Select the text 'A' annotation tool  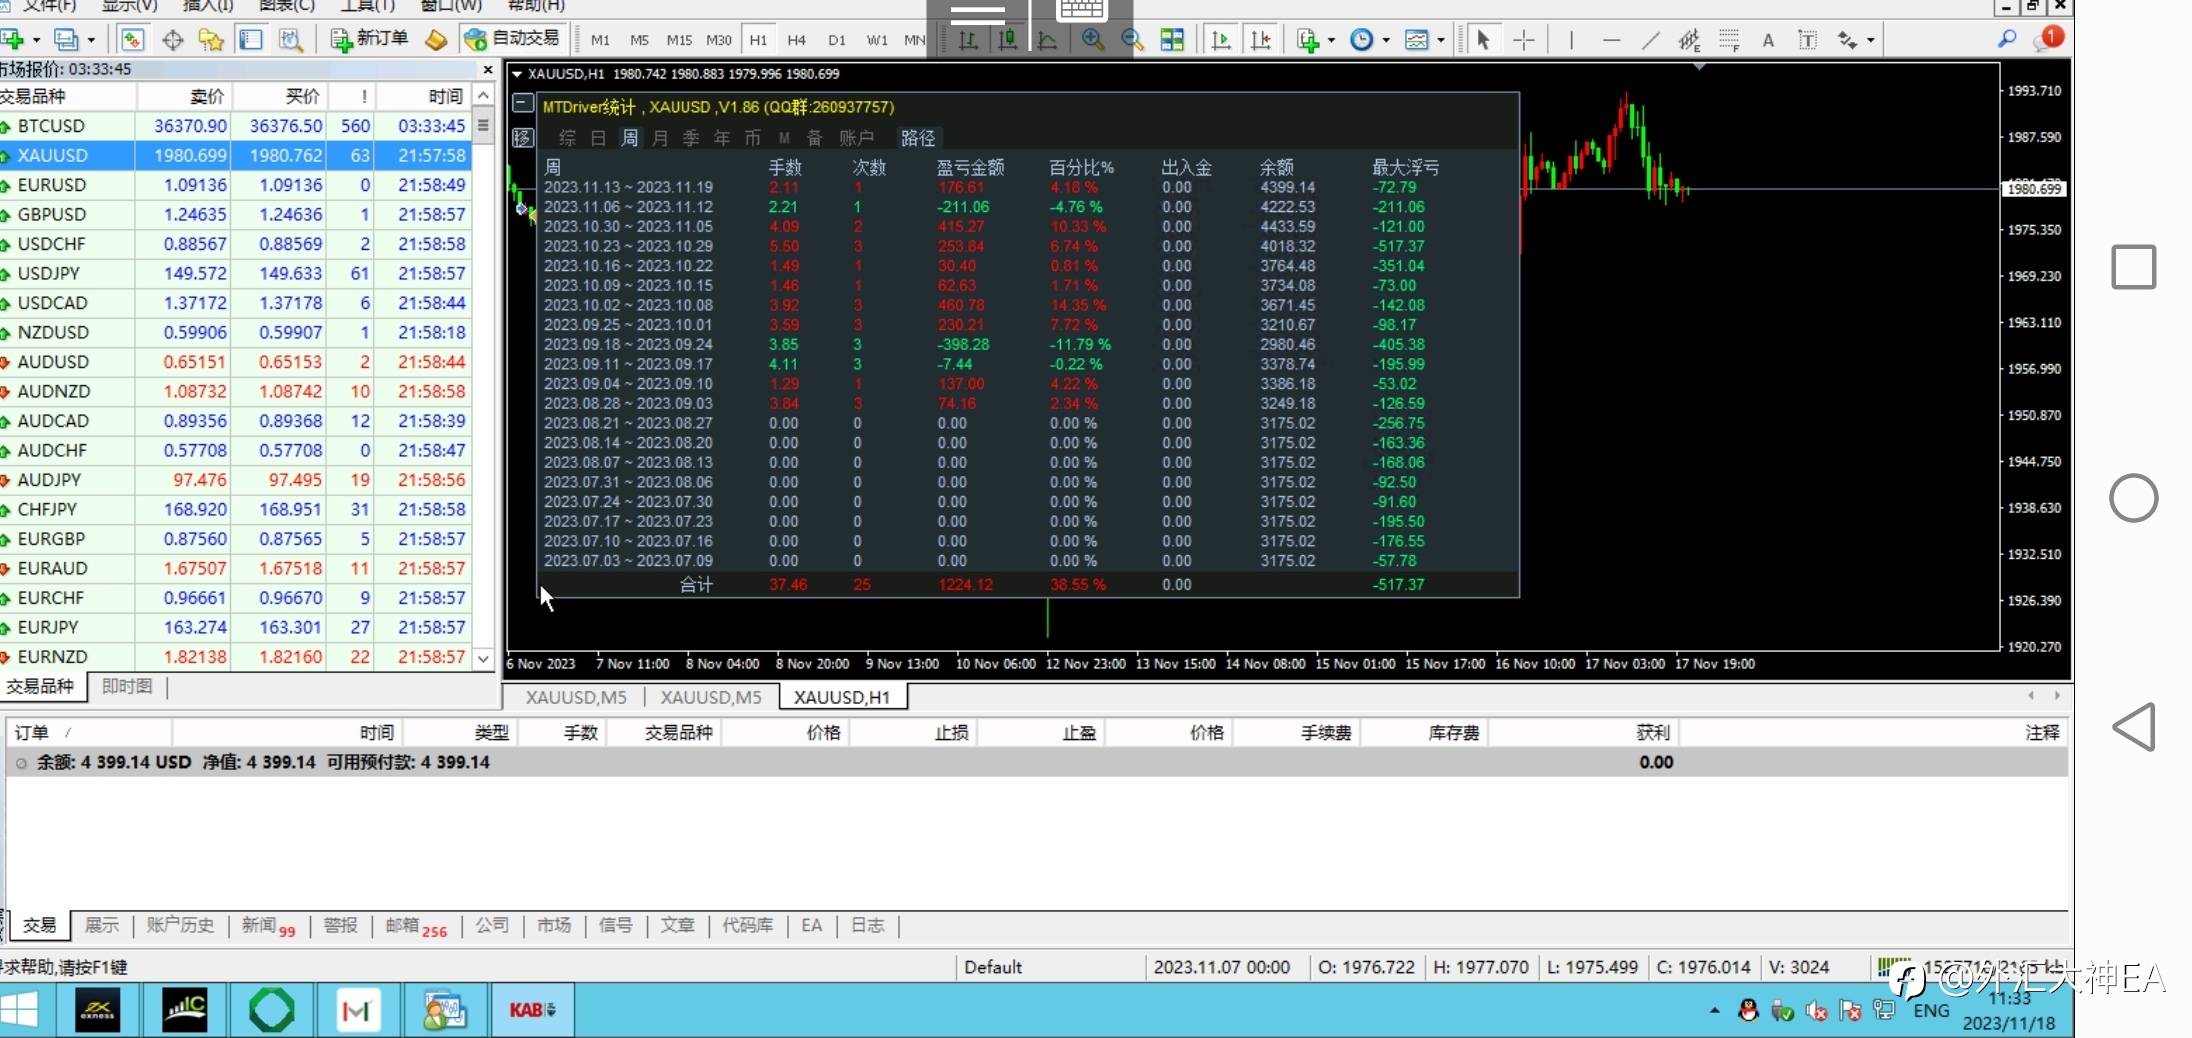(x=1768, y=40)
